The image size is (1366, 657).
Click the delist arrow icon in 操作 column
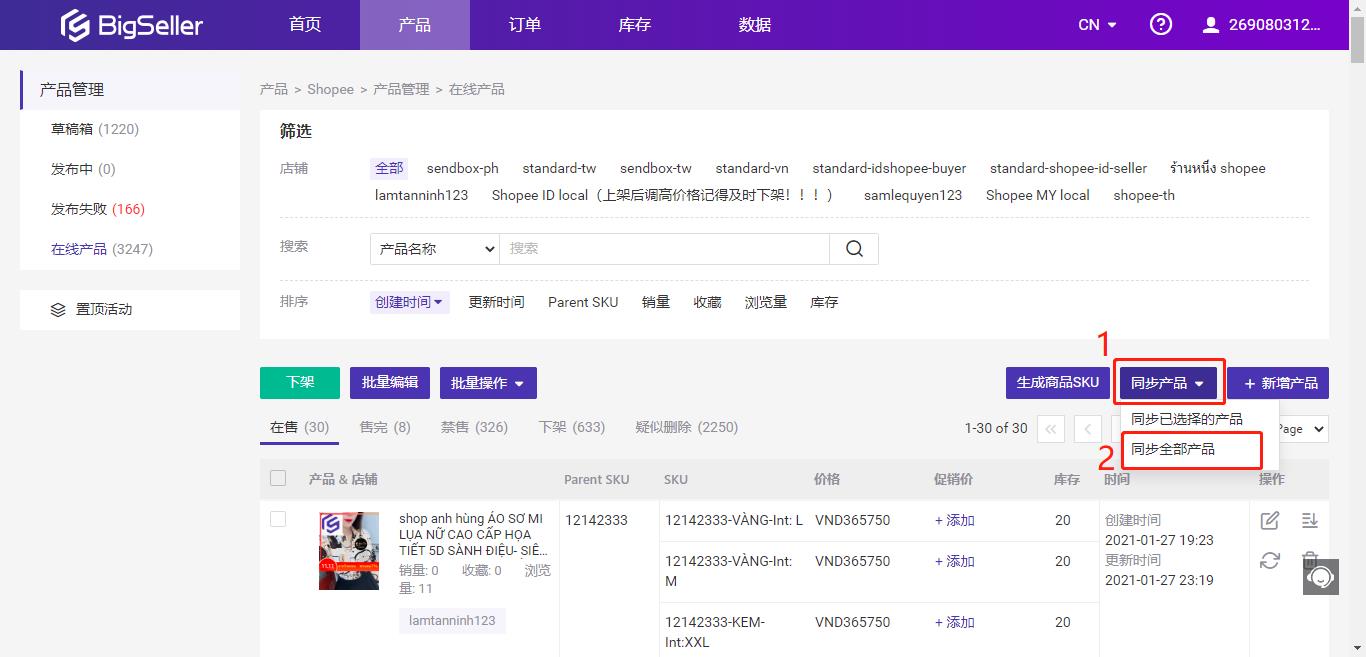click(x=1310, y=520)
